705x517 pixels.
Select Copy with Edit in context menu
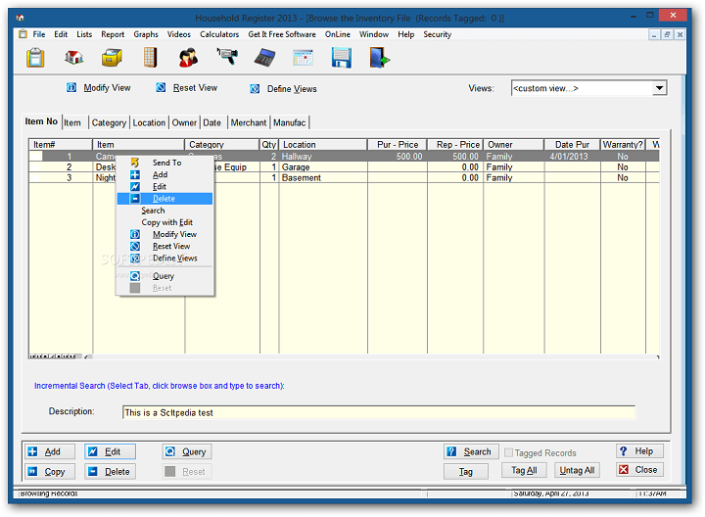coord(167,222)
